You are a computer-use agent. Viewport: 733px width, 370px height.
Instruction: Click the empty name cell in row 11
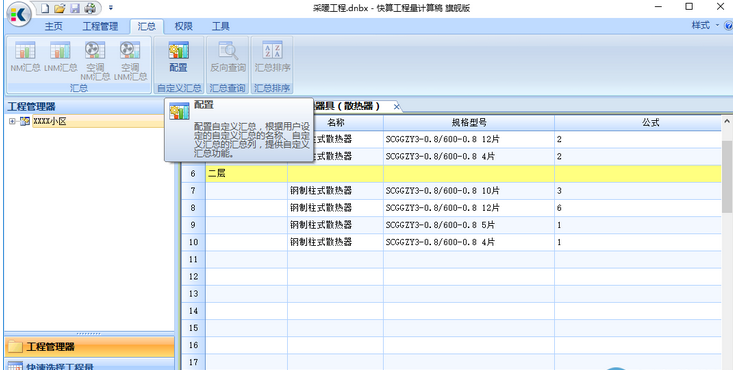click(x=335, y=260)
